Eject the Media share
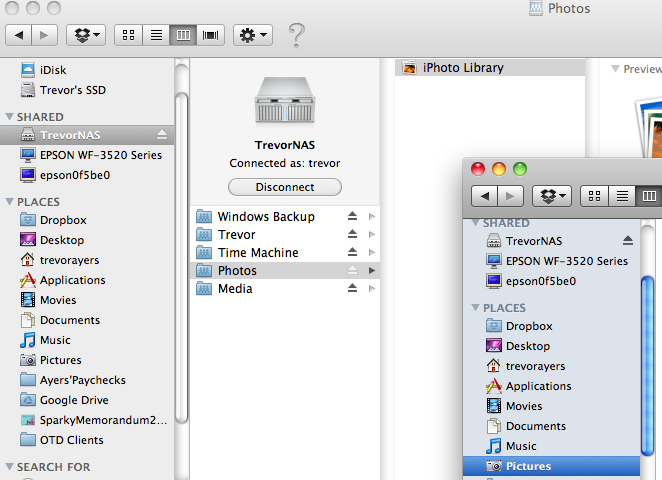This screenshot has height=480, width=662. (x=353, y=288)
